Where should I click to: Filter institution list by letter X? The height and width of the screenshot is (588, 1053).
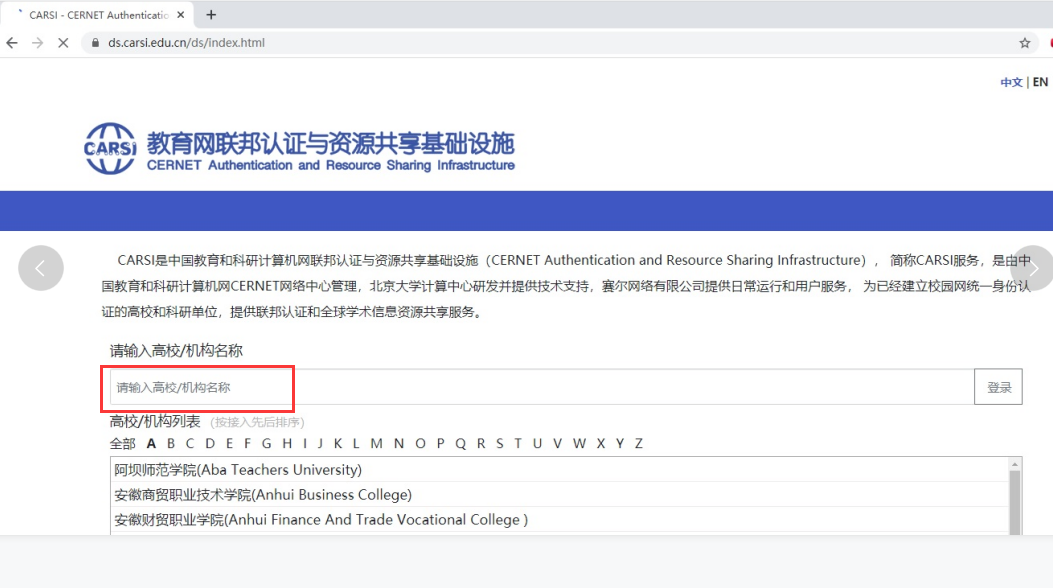tap(601, 444)
